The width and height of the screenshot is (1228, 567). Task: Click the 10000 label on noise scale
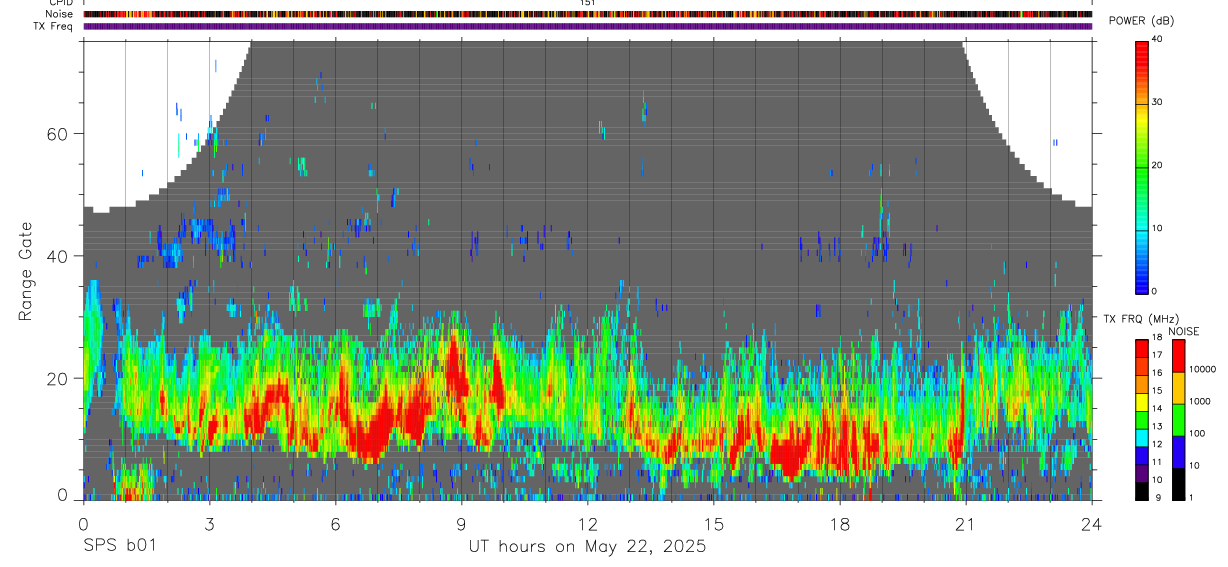[x=1202, y=369]
